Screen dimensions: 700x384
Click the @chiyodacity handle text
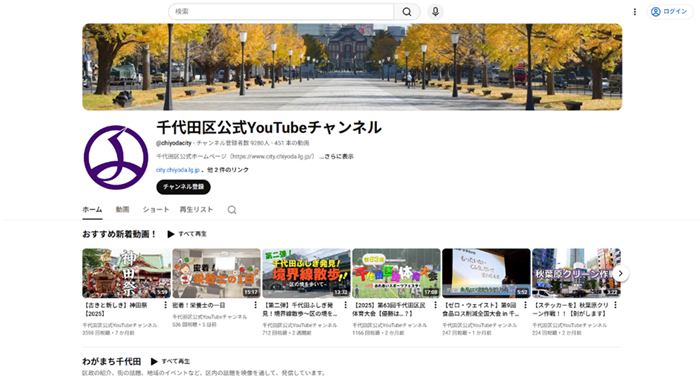click(x=174, y=143)
